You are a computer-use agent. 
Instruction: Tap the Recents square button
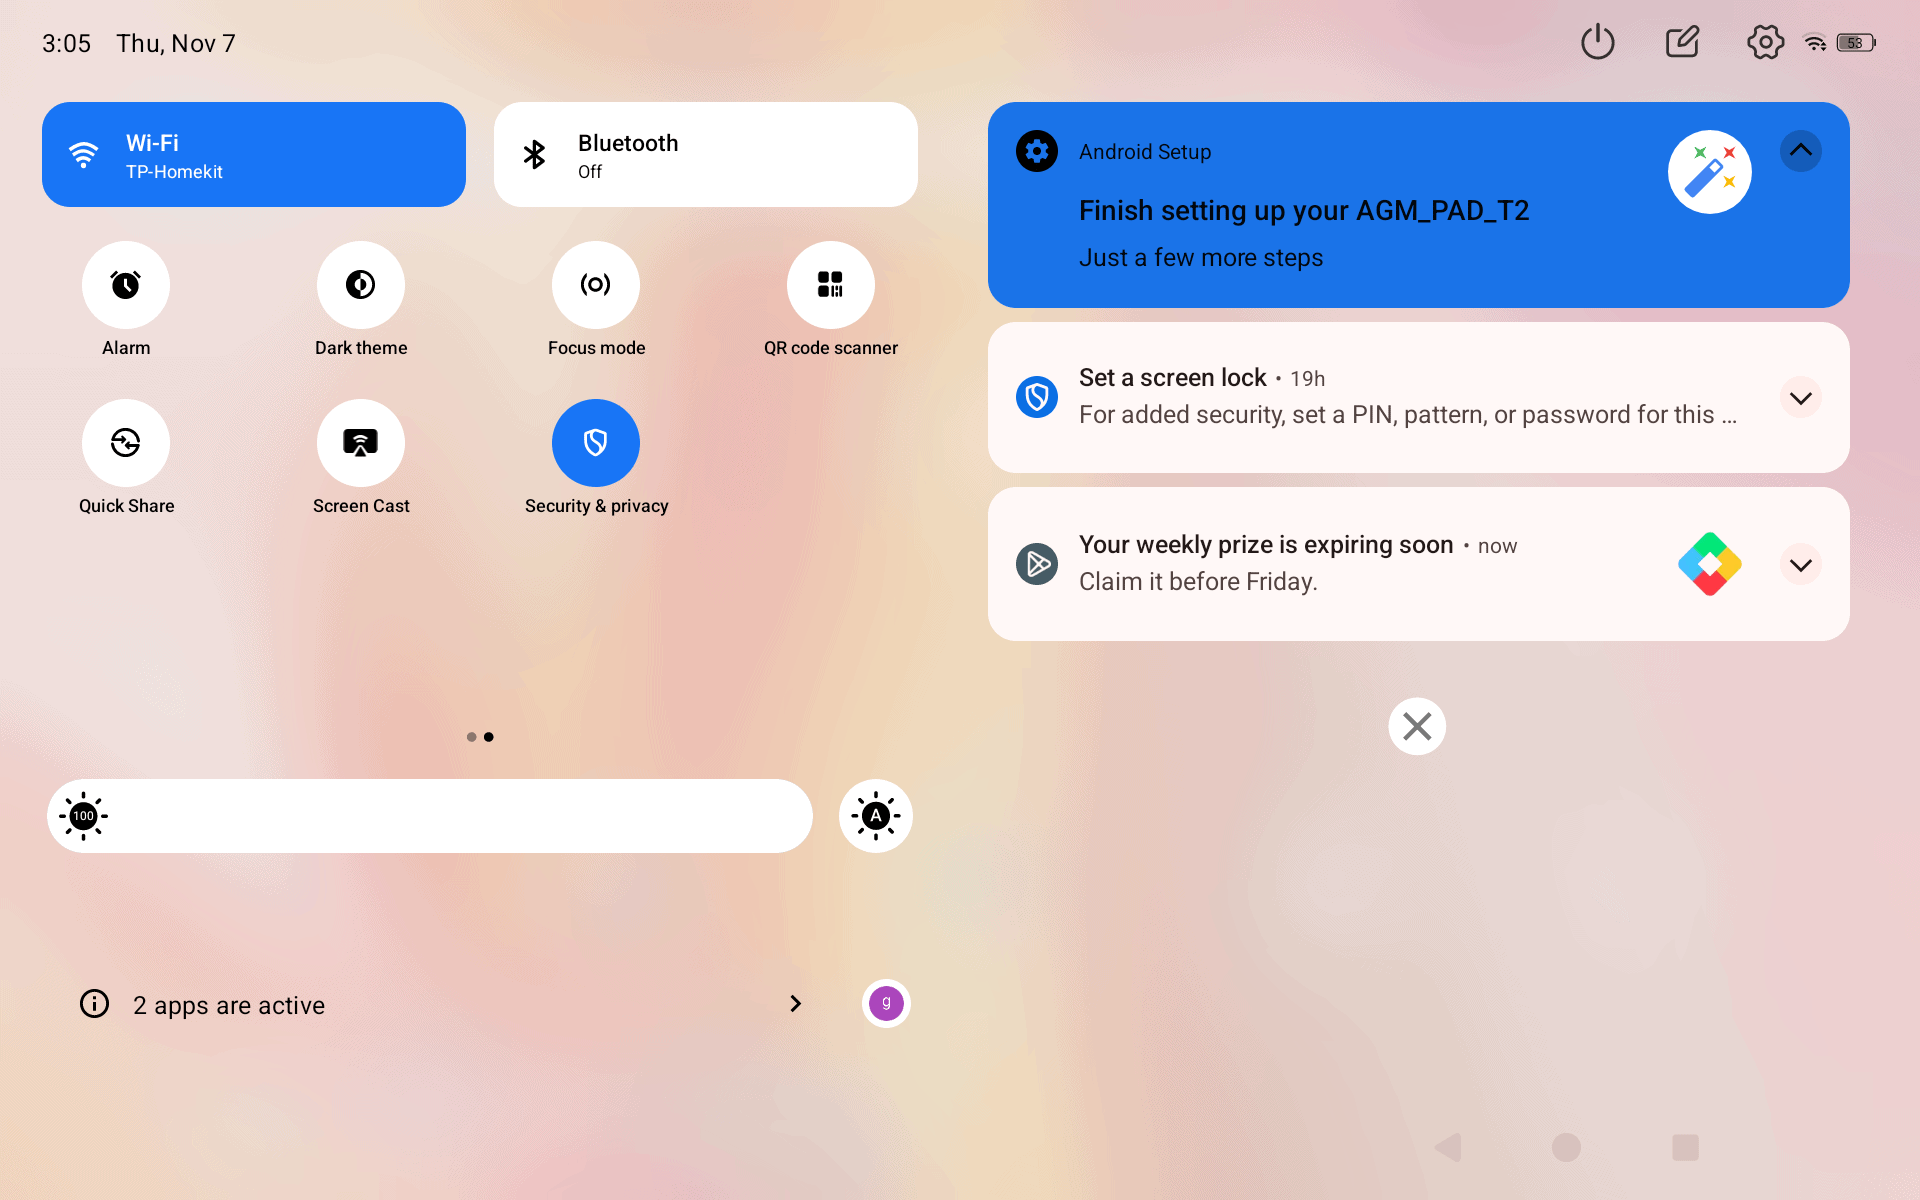tap(1685, 1147)
